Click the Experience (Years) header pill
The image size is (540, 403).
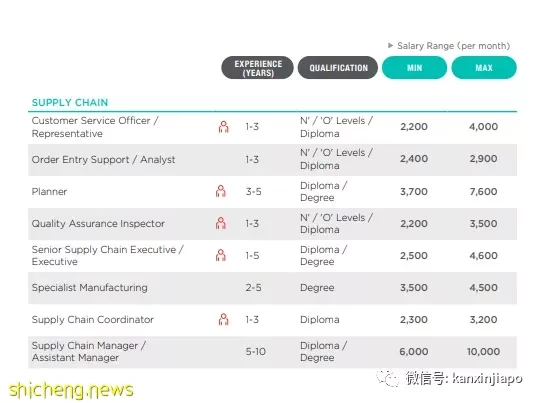[x=258, y=68]
